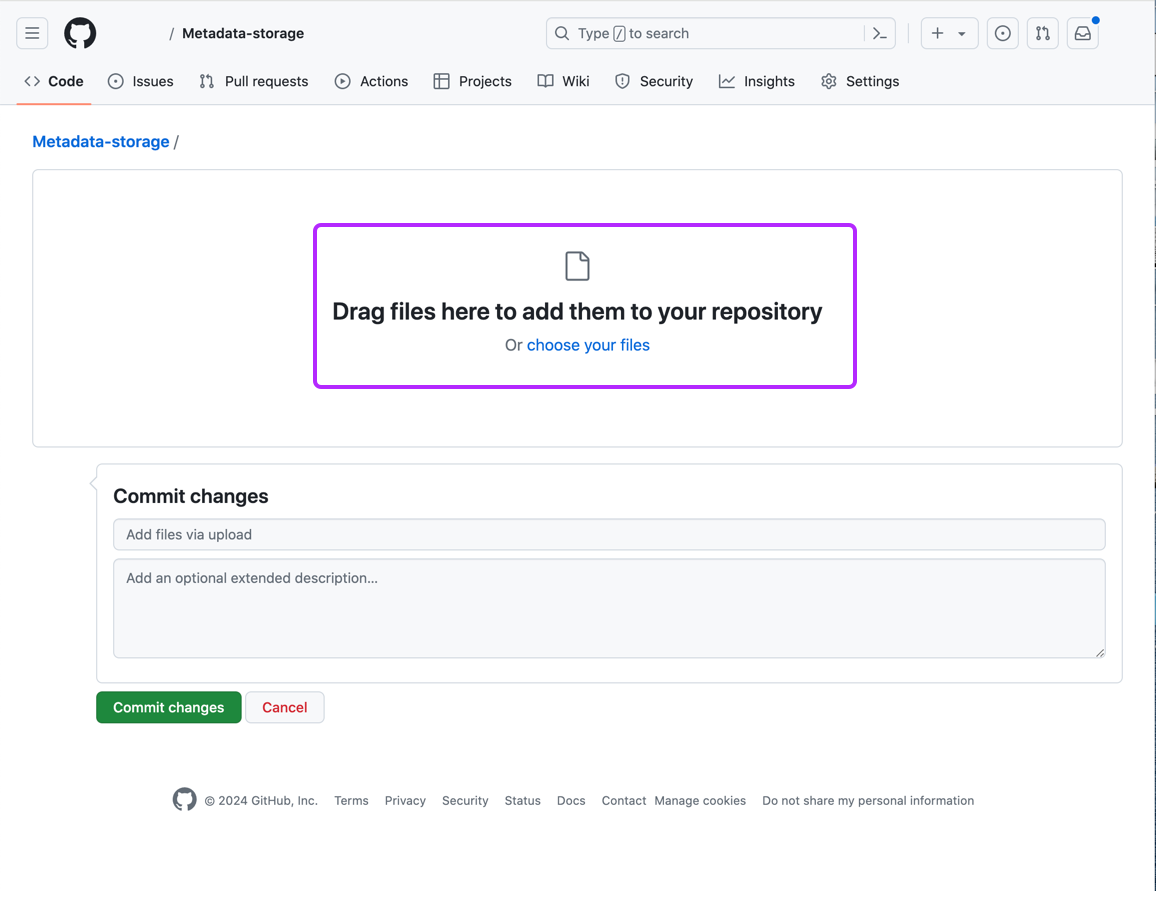The width and height of the screenshot is (1156, 916).
Task: Open repository Settings tab
Action: coord(860,81)
